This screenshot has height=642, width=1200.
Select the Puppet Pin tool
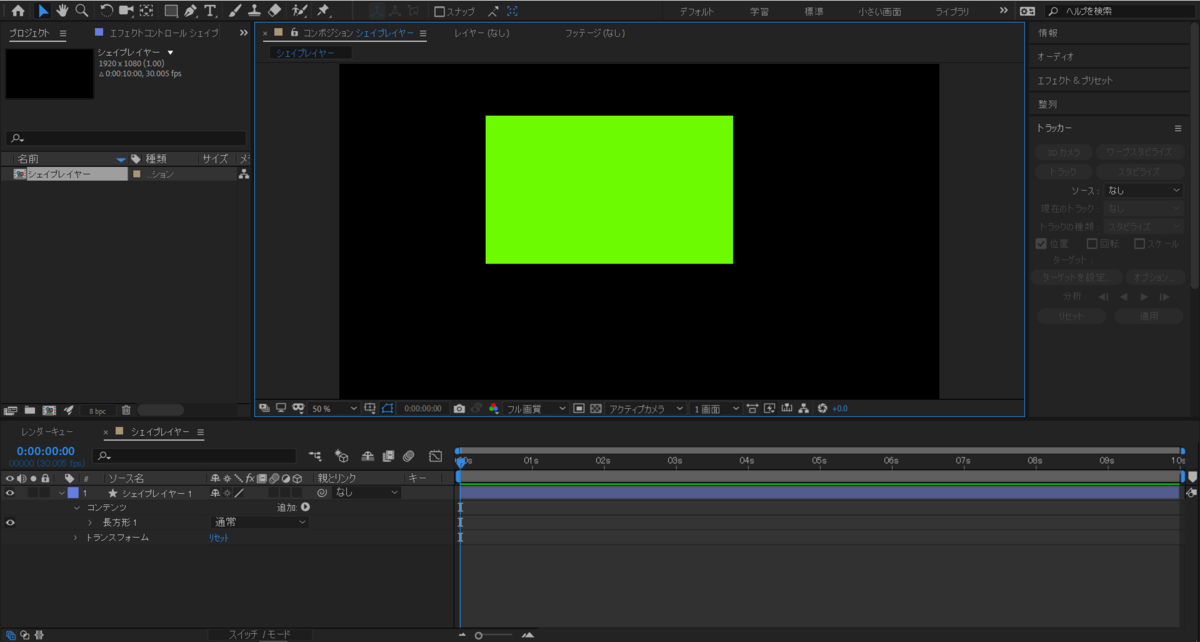click(x=324, y=11)
